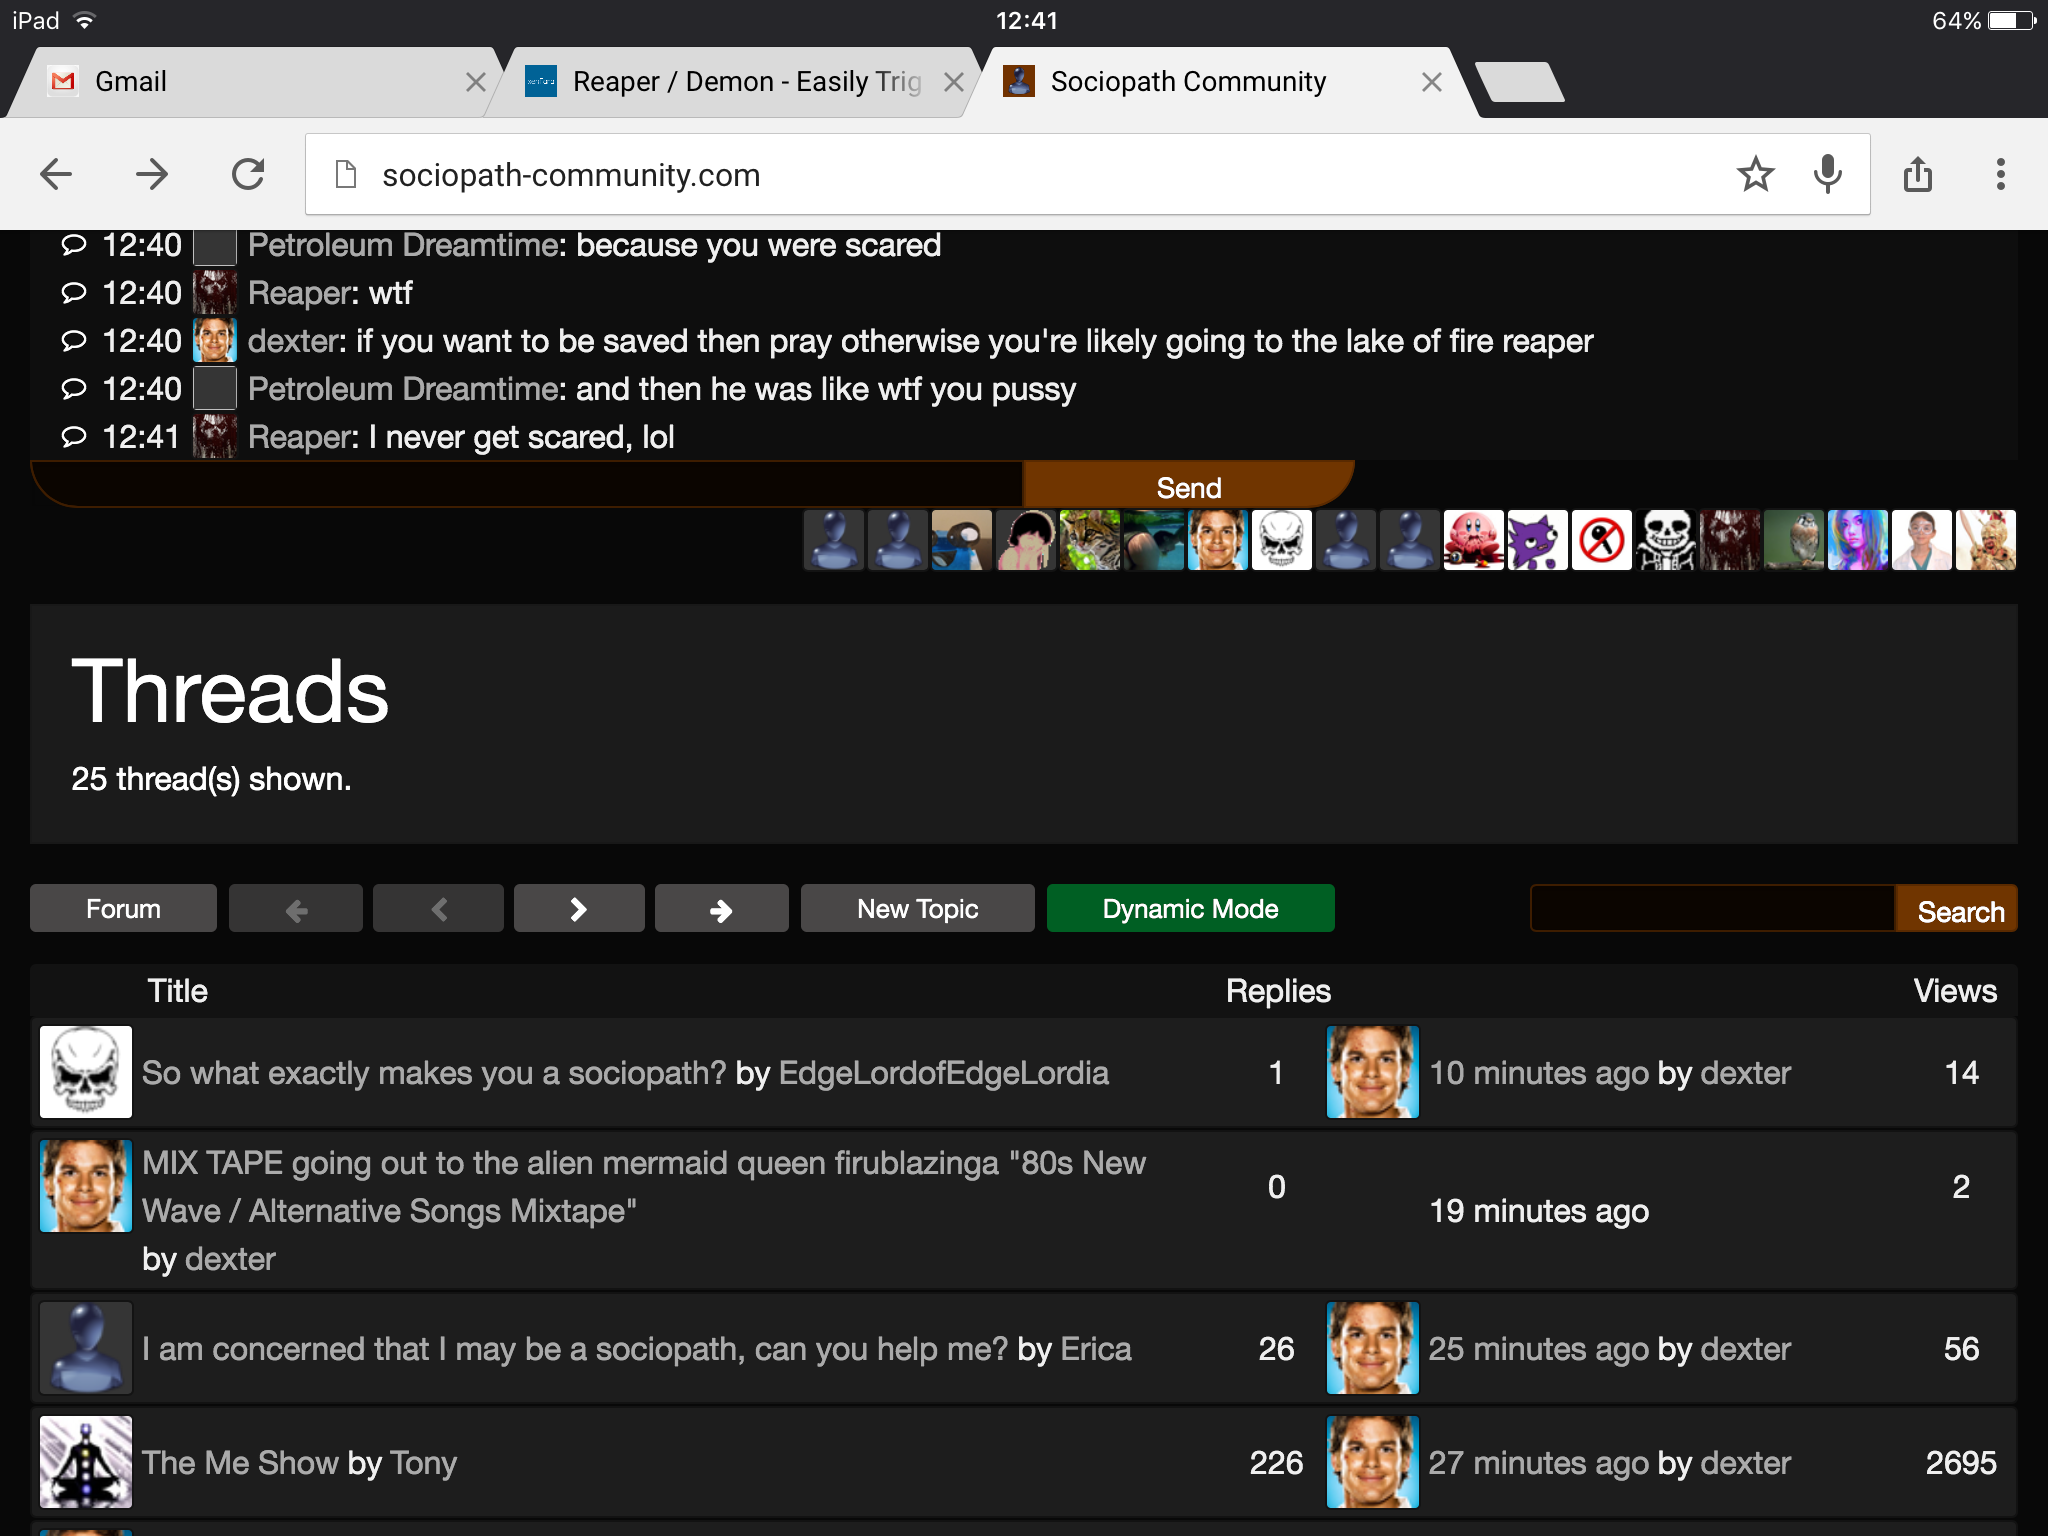2048x1536 pixels.
Task: Close the Sociopath Community tab
Action: coord(1432,82)
